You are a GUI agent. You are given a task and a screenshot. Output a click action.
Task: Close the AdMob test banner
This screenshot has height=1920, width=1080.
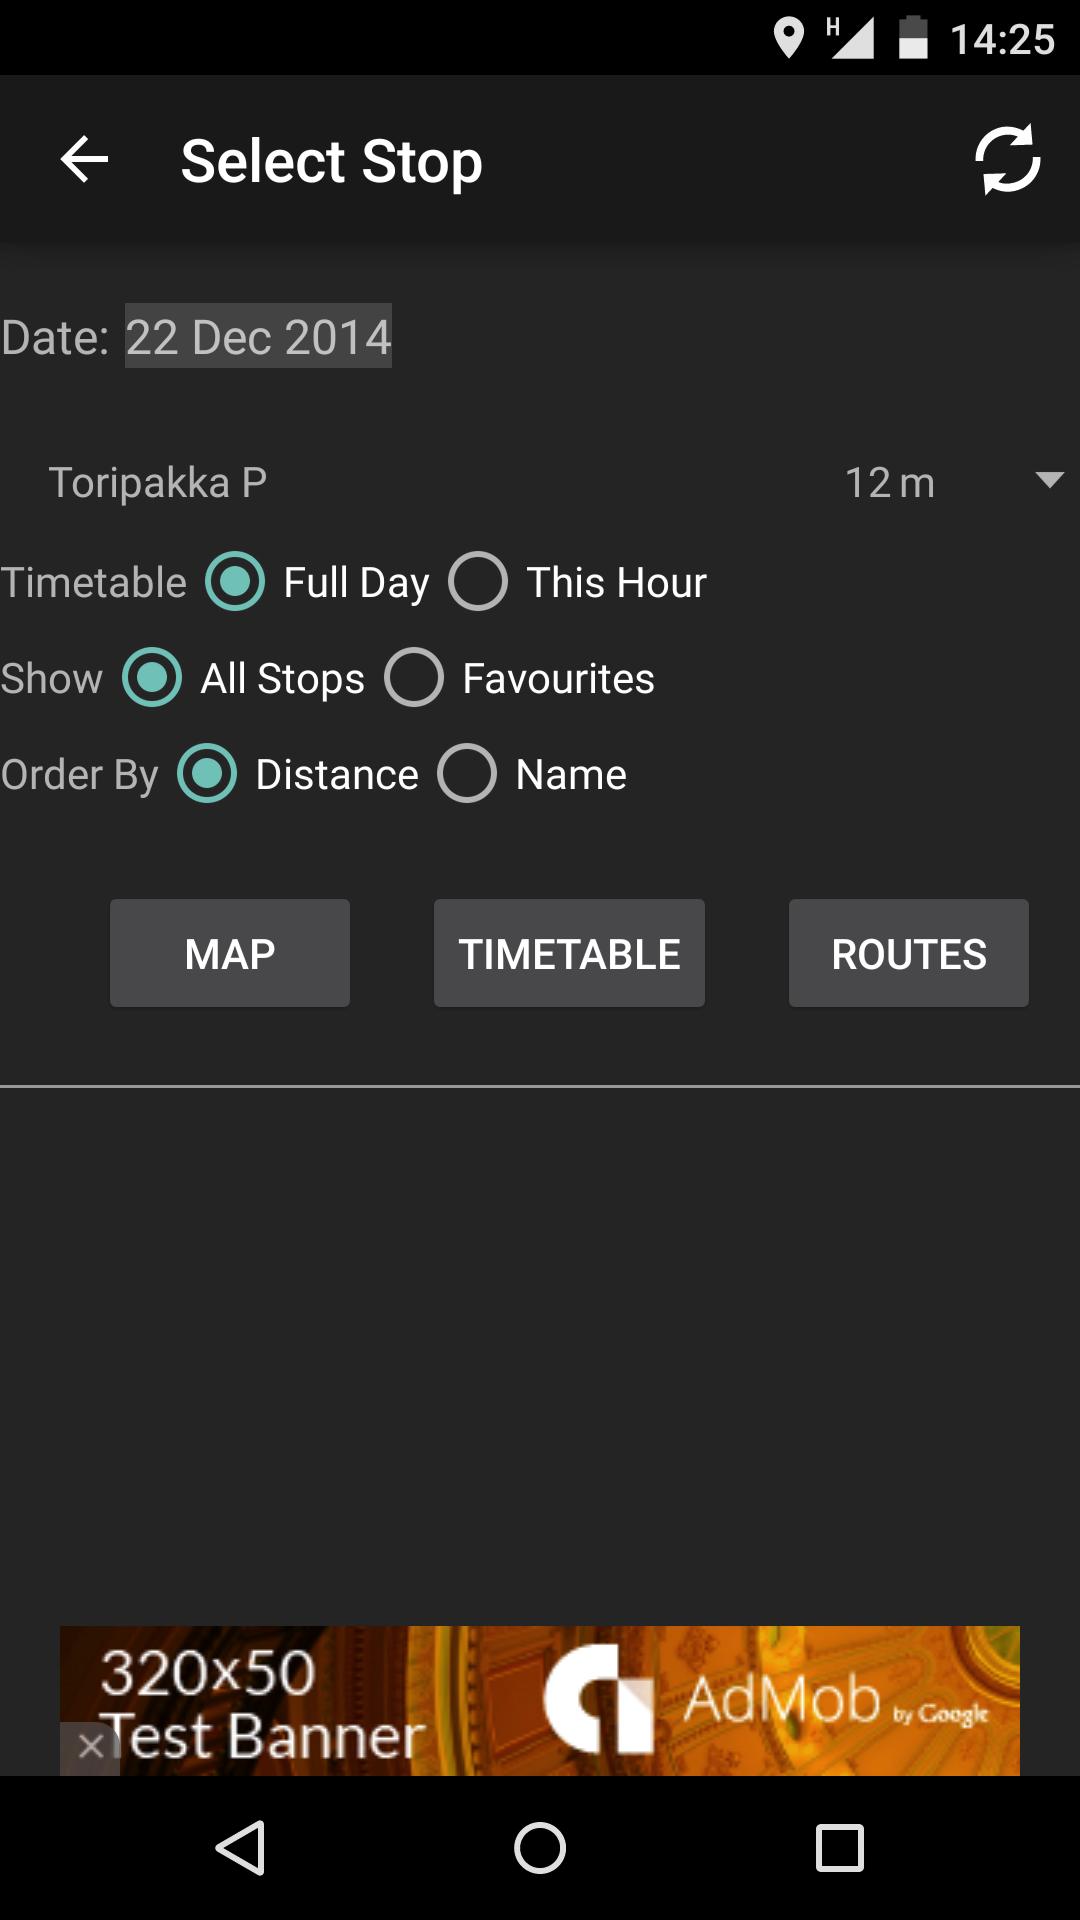coord(90,1747)
